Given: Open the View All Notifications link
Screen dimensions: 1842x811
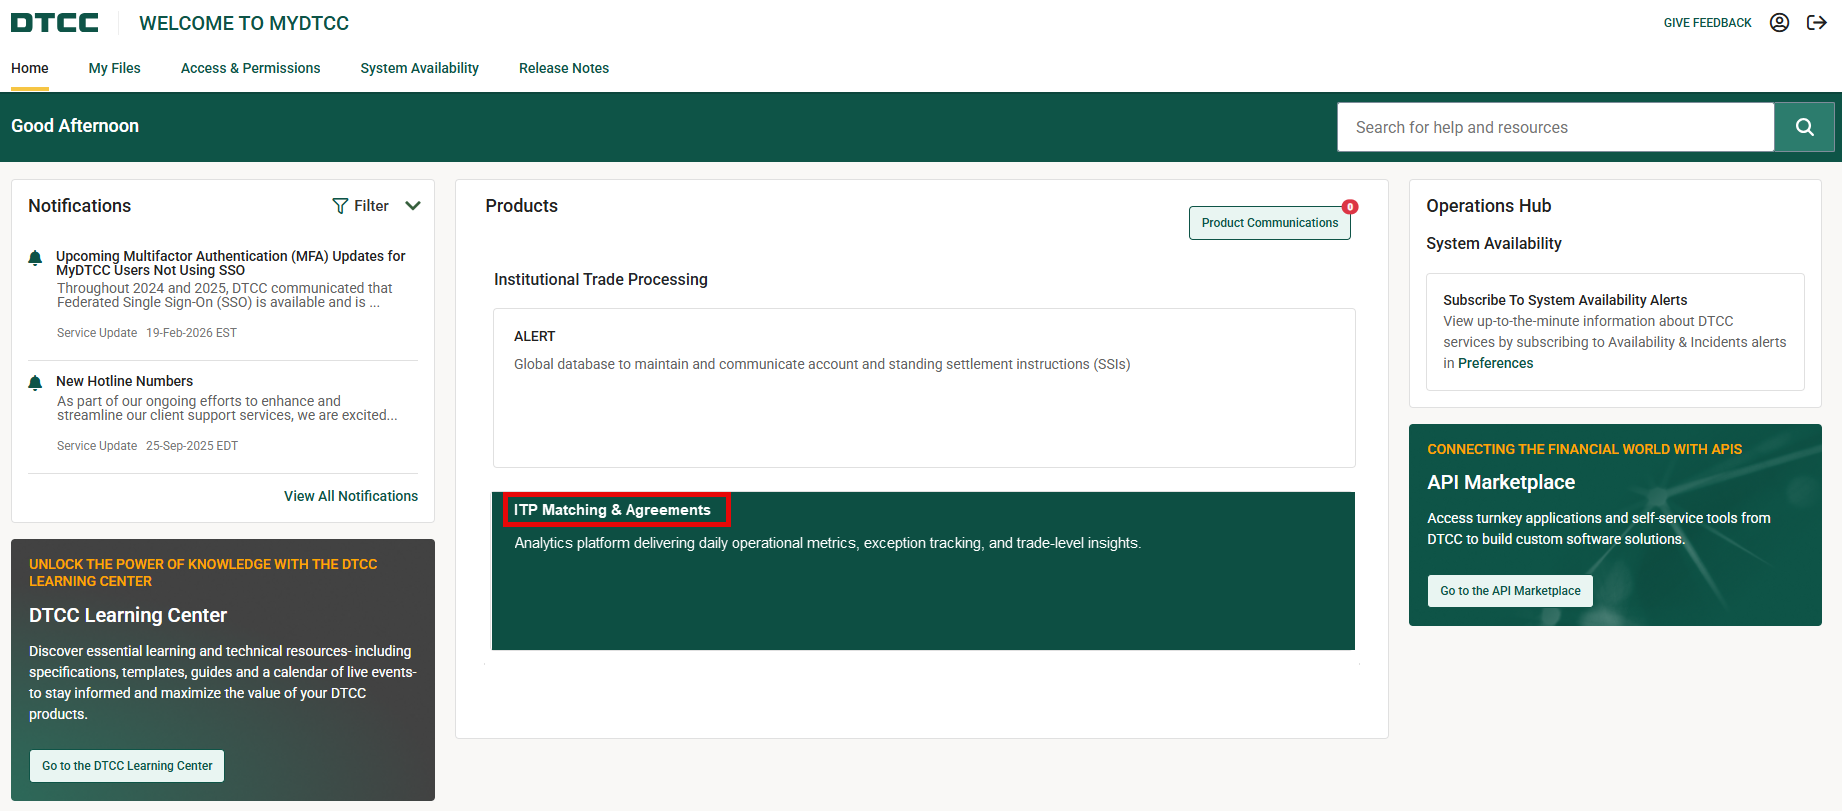Looking at the screenshot, I should click(351, 496).
